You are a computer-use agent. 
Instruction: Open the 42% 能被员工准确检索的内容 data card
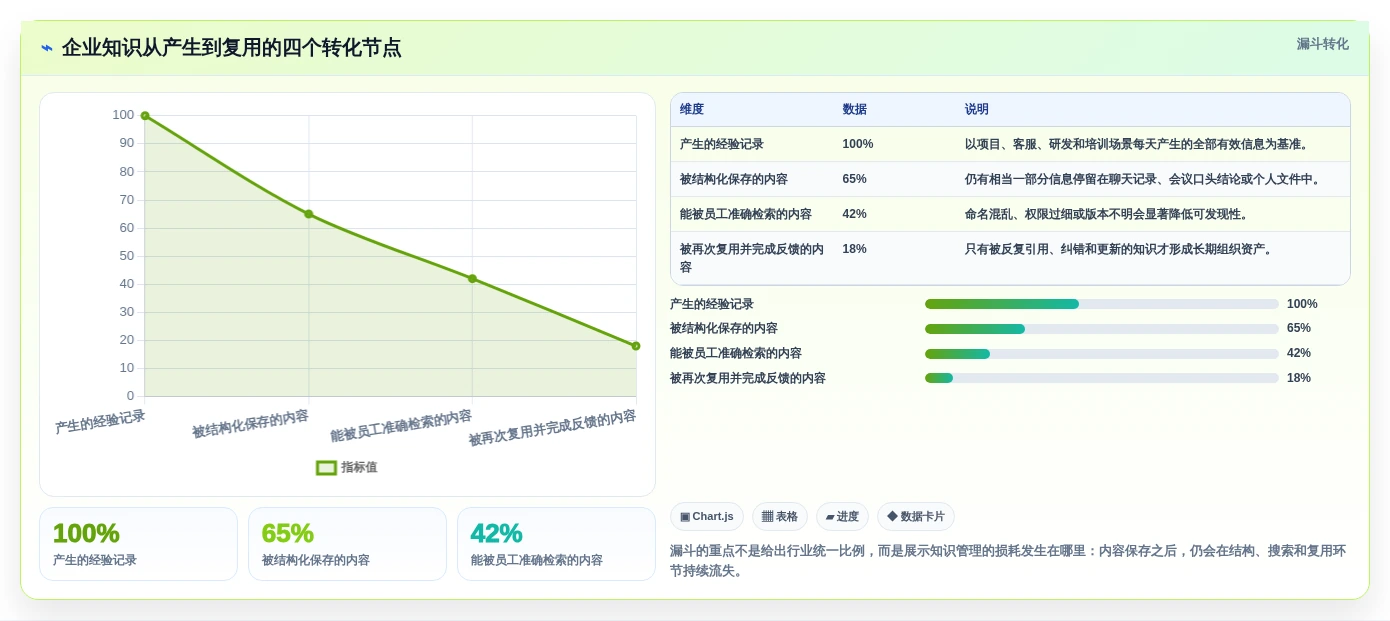pyautogui.click(x=556, y=544)
